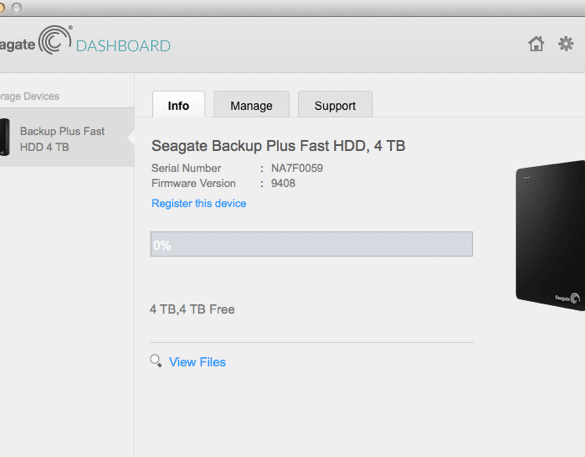This screenshot has width=585, height=457.
Task: Switch to the Manage tab
Action: 251,104
